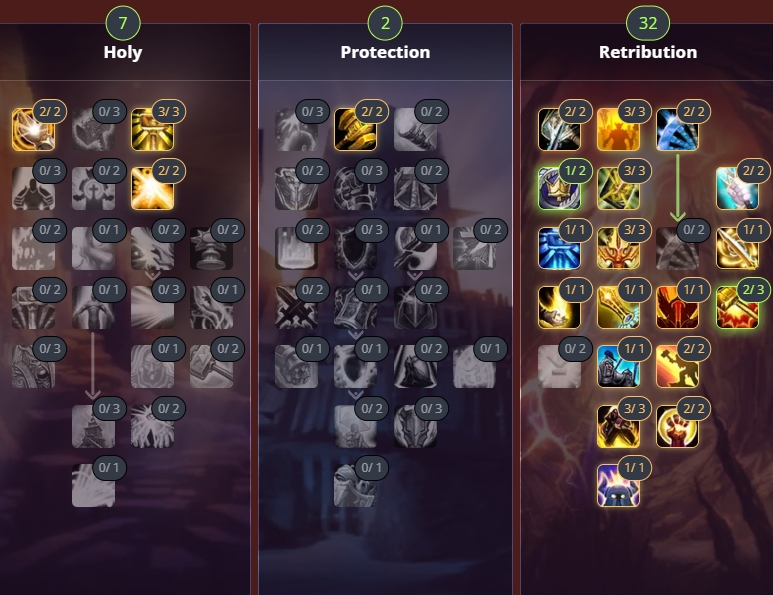Open the Retribution talent tree header
773x595 pixels.
pos(648,52)
